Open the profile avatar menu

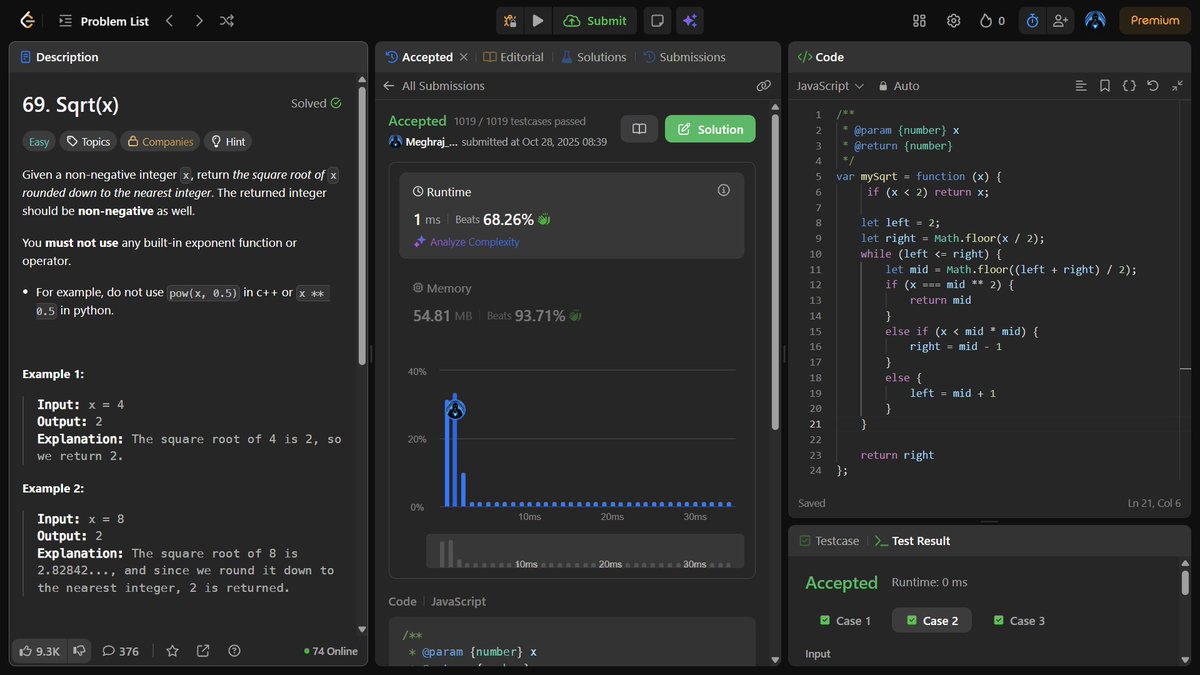coord(1095,20)
